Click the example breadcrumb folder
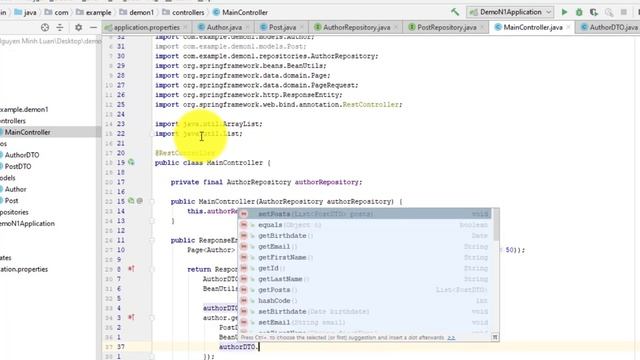This screenshot has height=360, width=640. pyautogui.click(x=94, y=12)
